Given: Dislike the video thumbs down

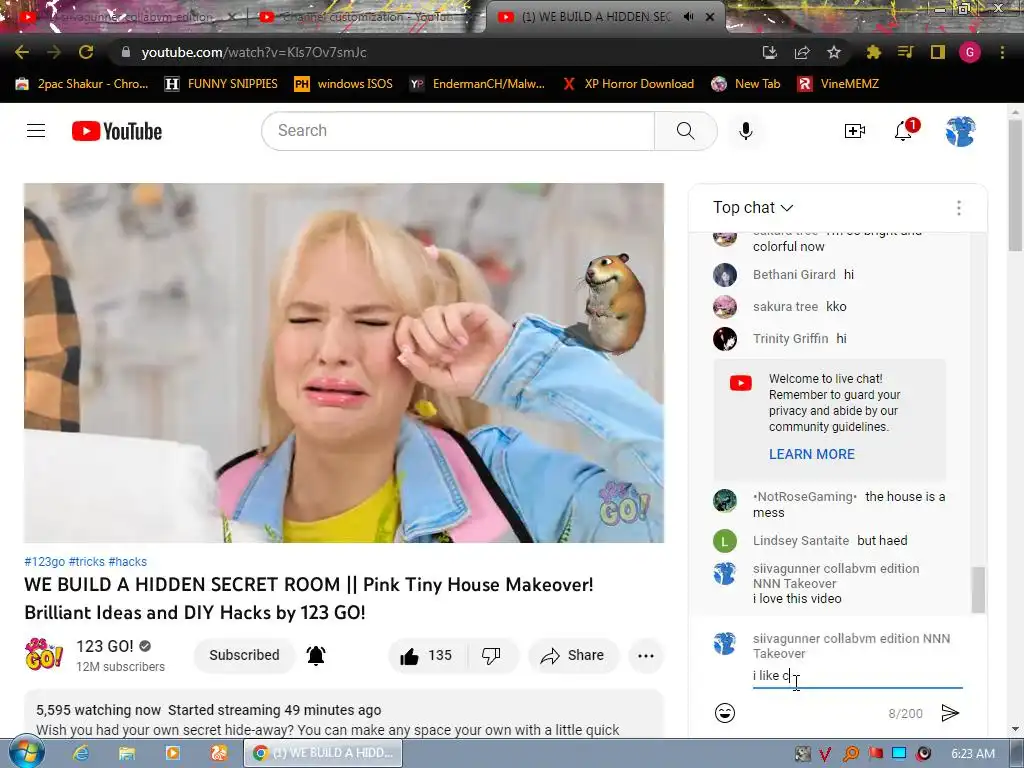Looking at the screenshot, I should 491,656.
